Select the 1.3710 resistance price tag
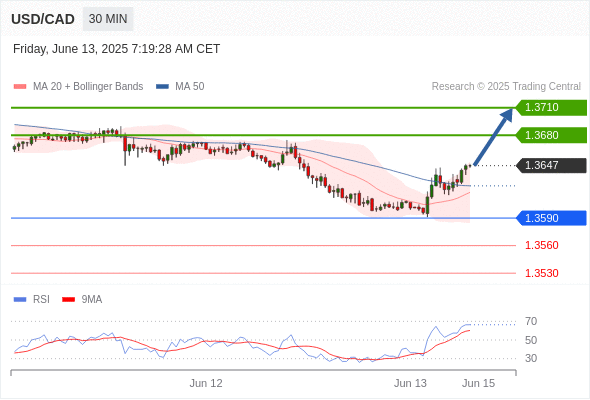Image resolution: width=590 pixels, height=400 pixels. 551,108
